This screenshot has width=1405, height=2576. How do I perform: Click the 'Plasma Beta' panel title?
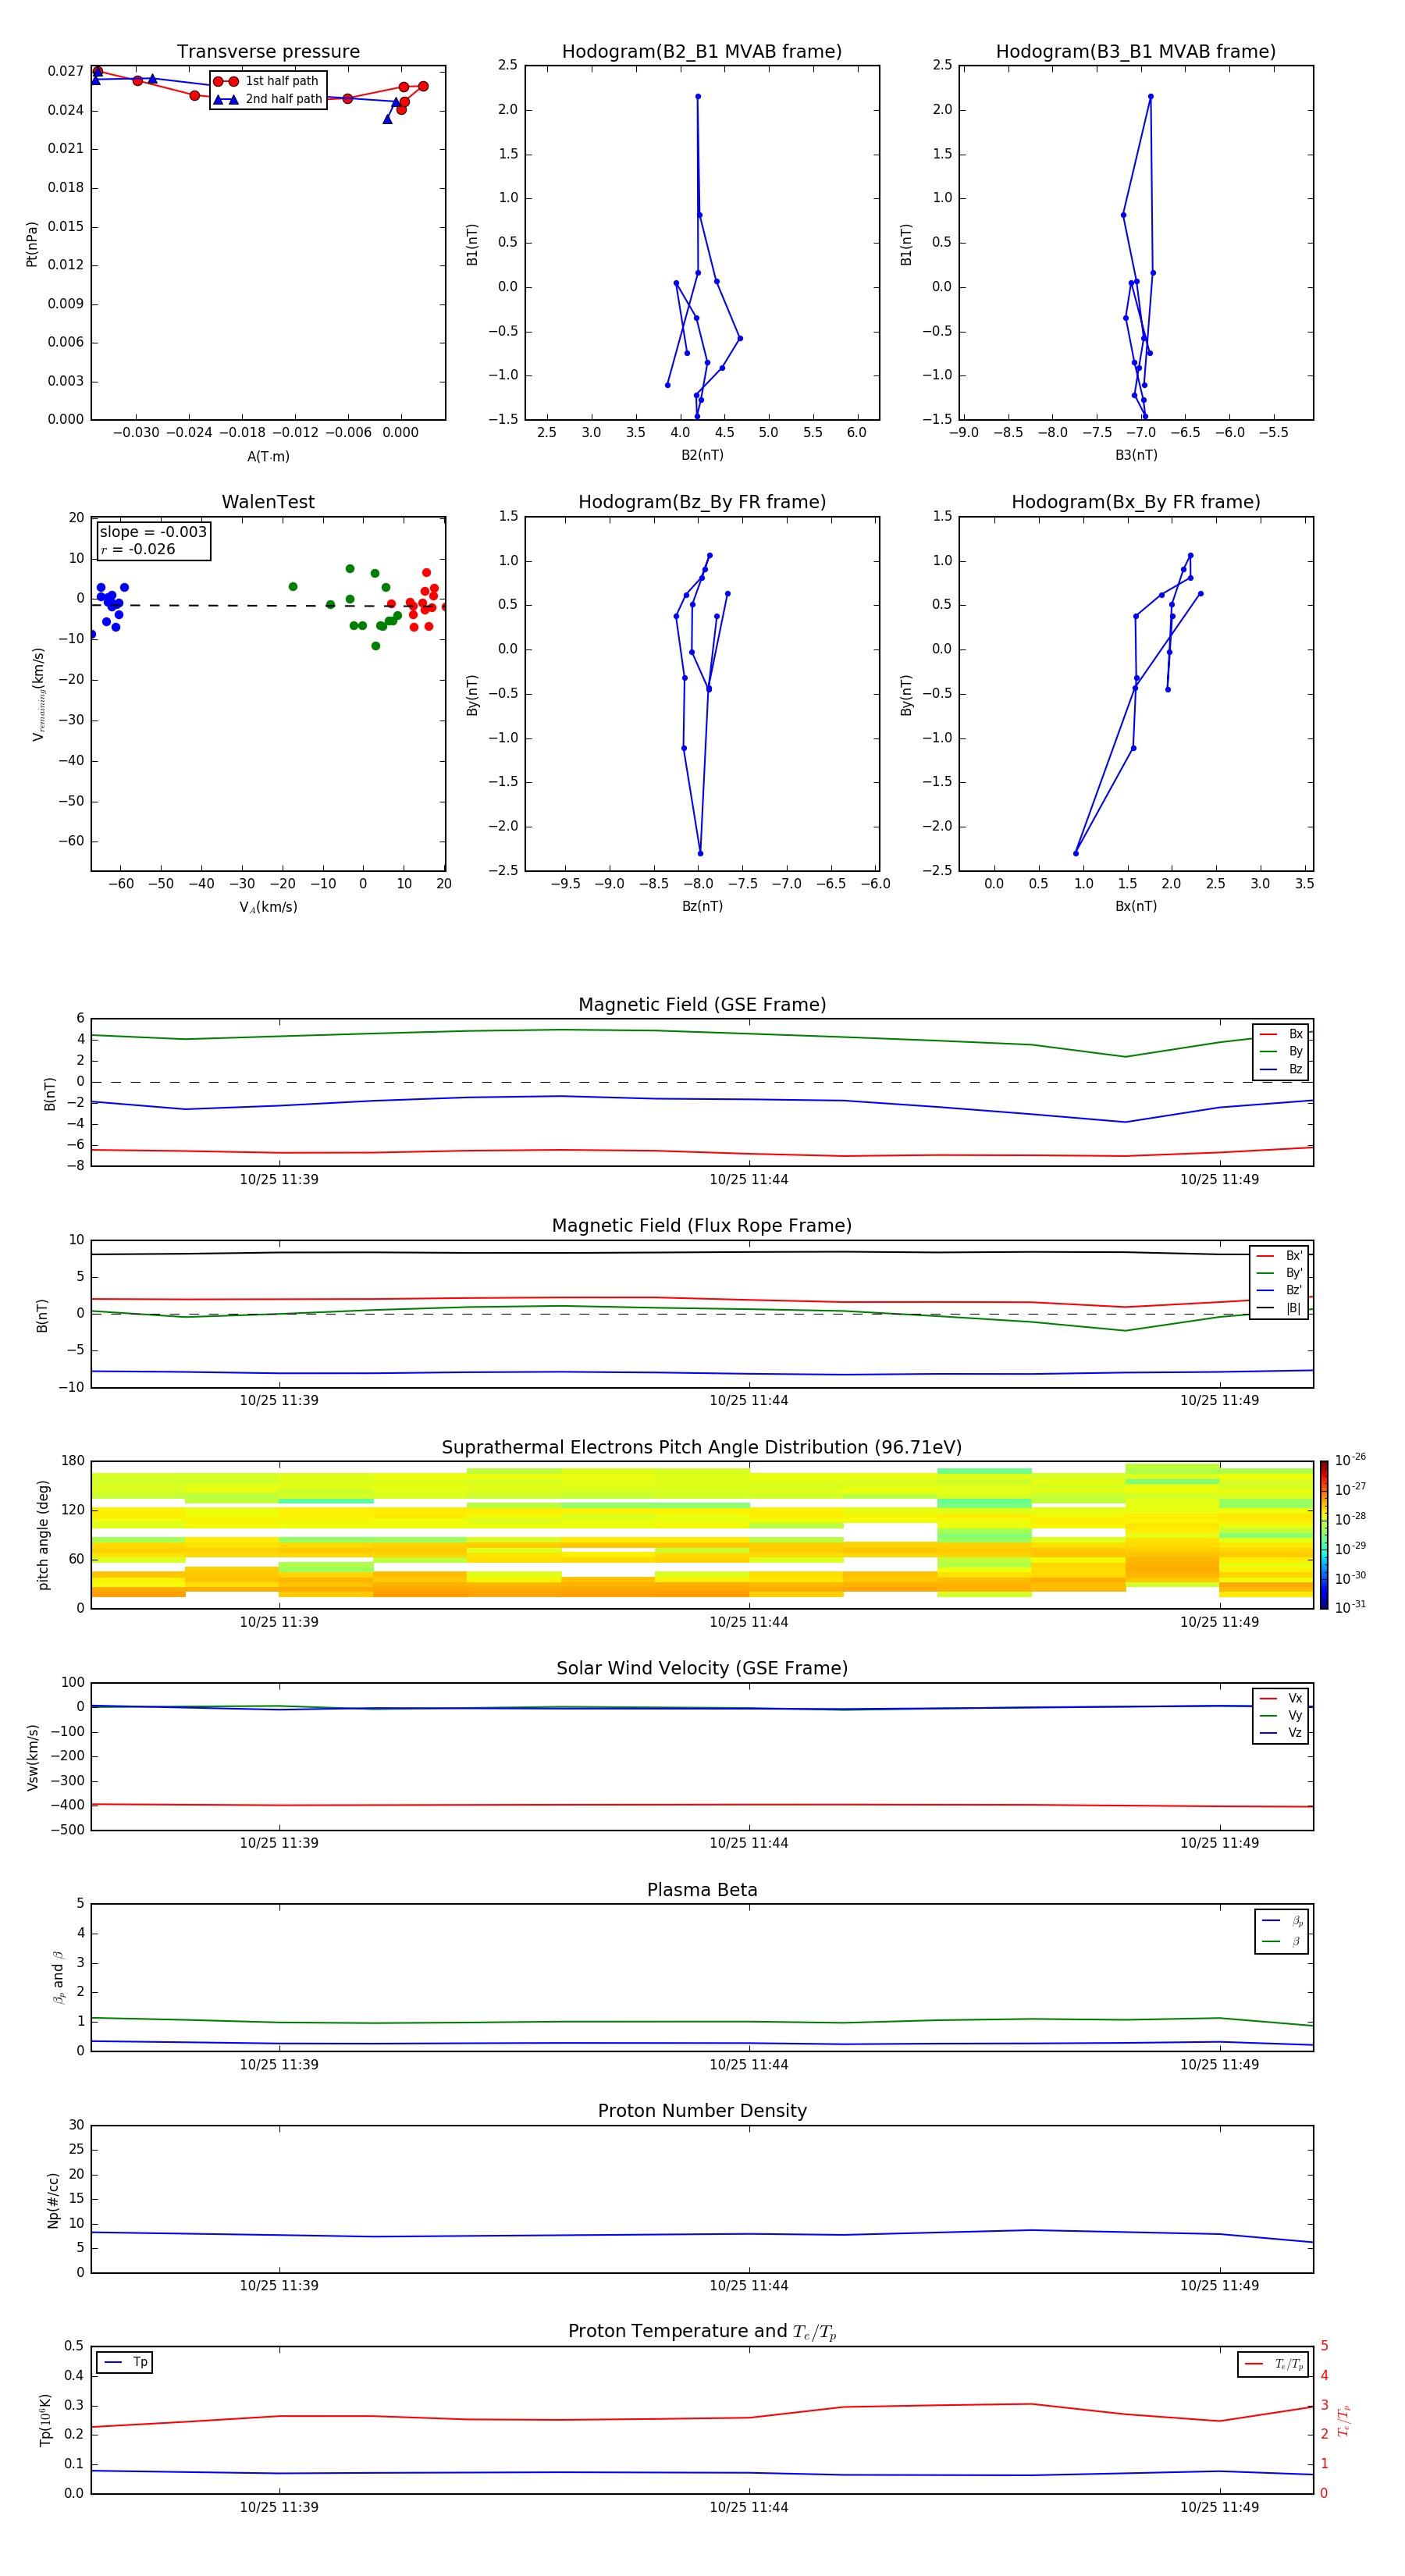pyautogui.click(x=702, y=1891)
